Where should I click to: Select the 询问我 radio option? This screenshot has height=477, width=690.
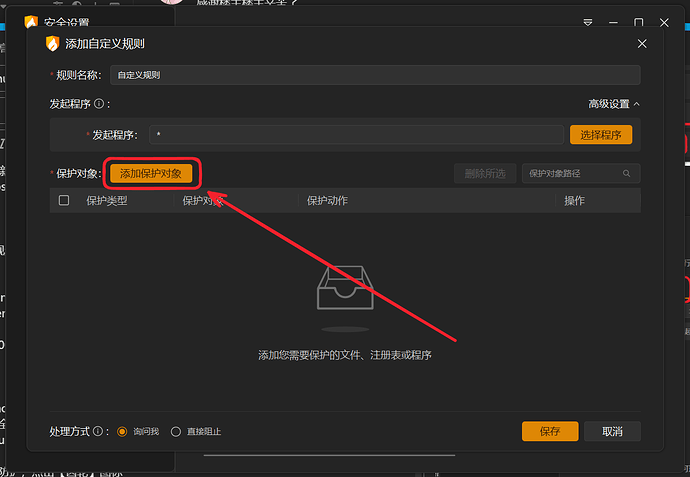pyautogui.click(x=123, y=432)
